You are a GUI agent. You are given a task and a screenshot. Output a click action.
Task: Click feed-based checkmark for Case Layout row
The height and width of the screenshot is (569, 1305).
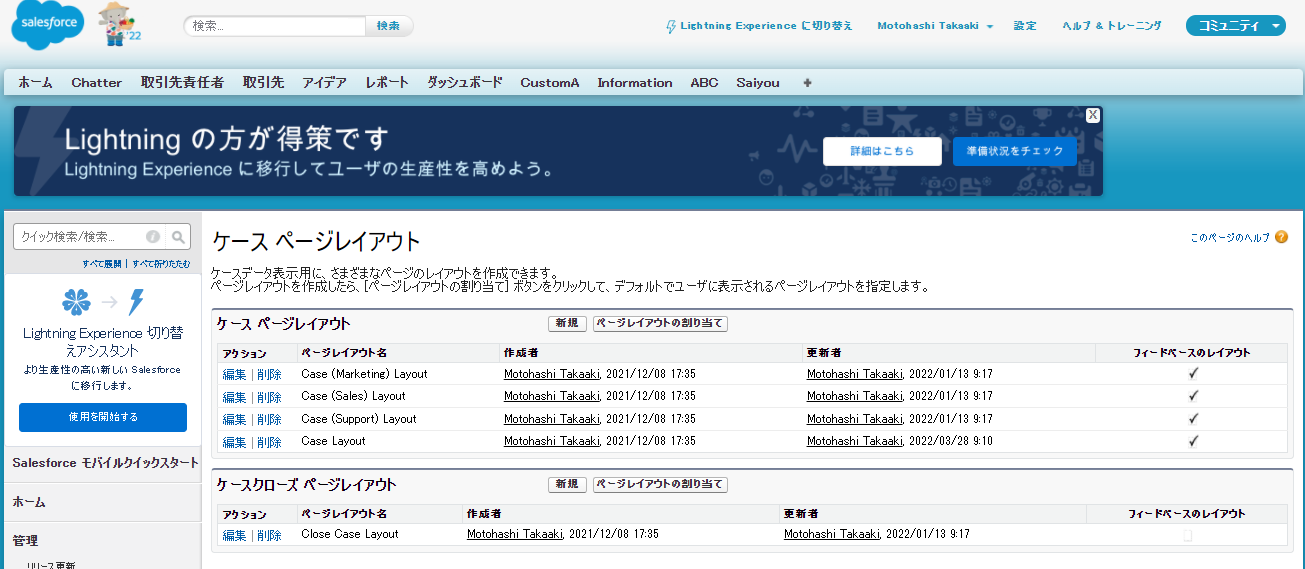[1193, 441]
